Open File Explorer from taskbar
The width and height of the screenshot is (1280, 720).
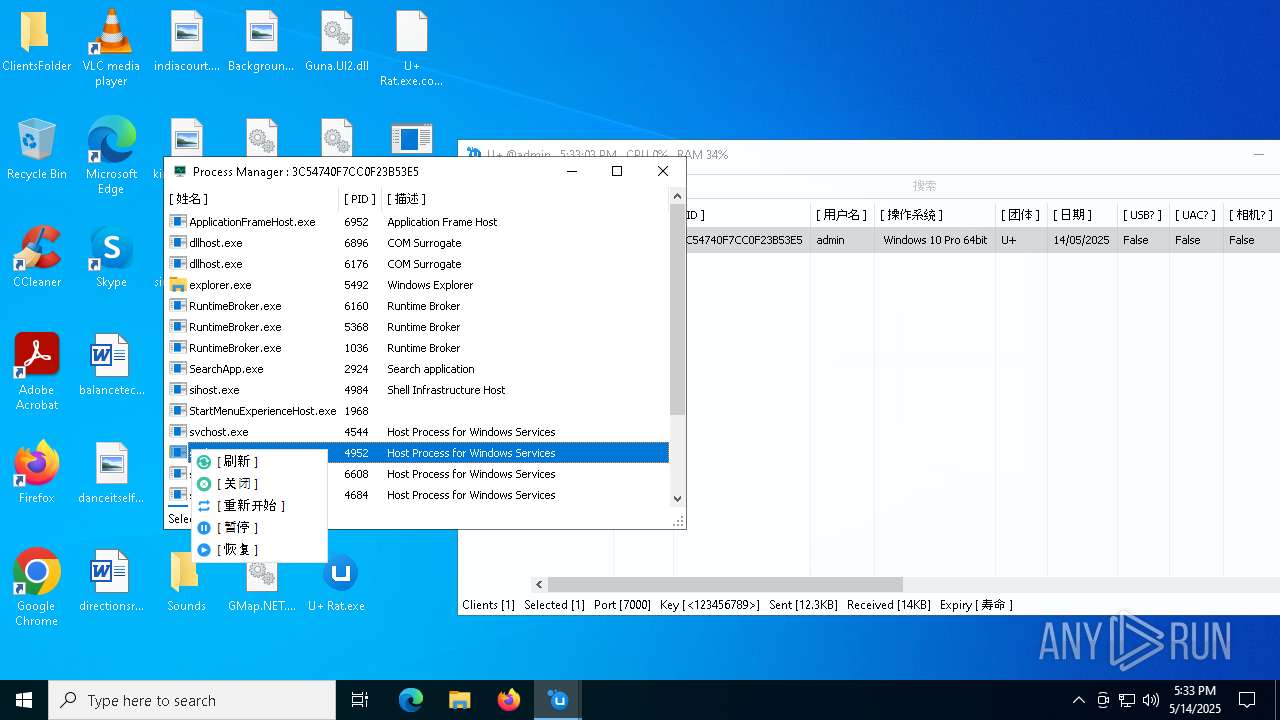460,700
